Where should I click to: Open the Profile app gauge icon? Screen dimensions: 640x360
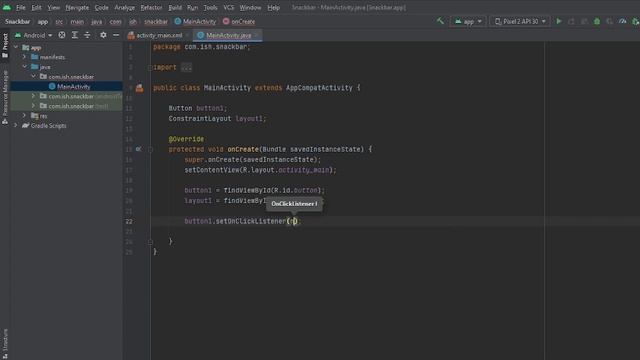click(x=622, y=21)
